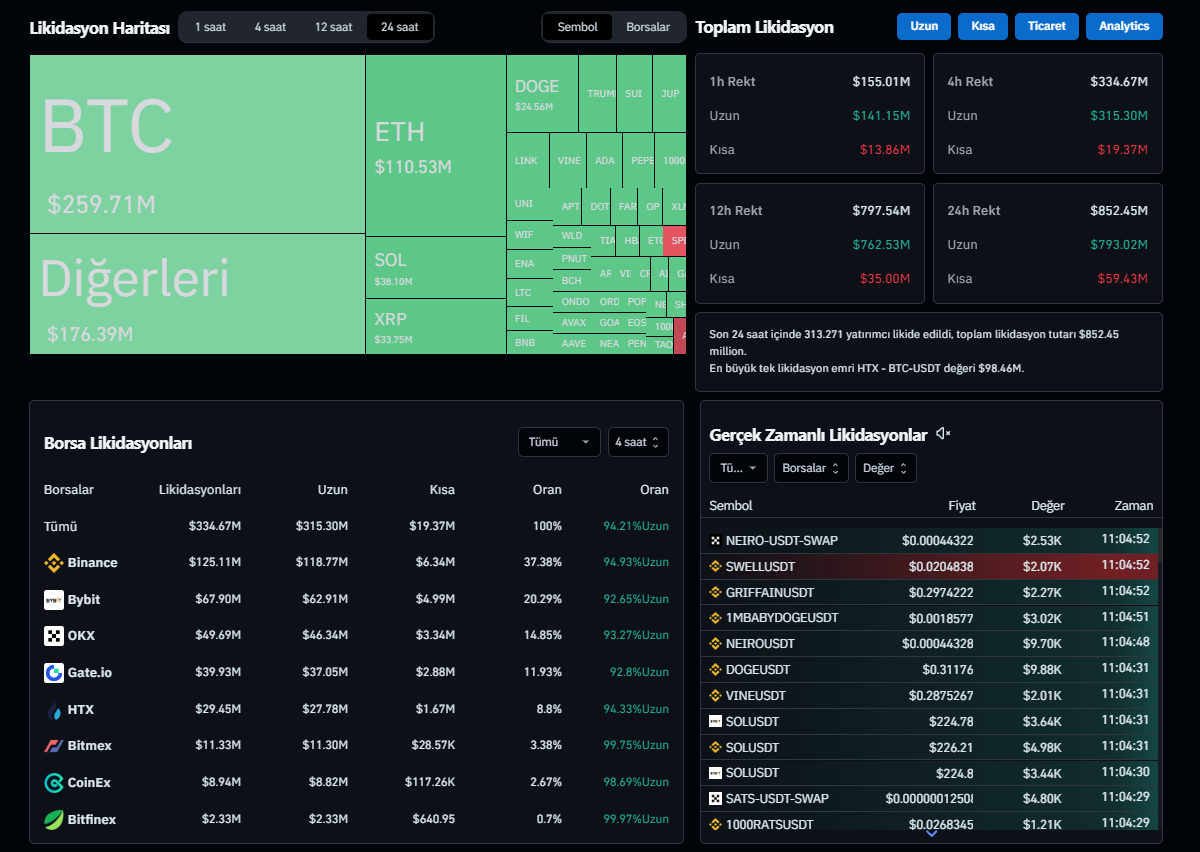Switch heatmap view to Sembol
The width and height of the screenshot is (1200, 852).
coord(577,27)
